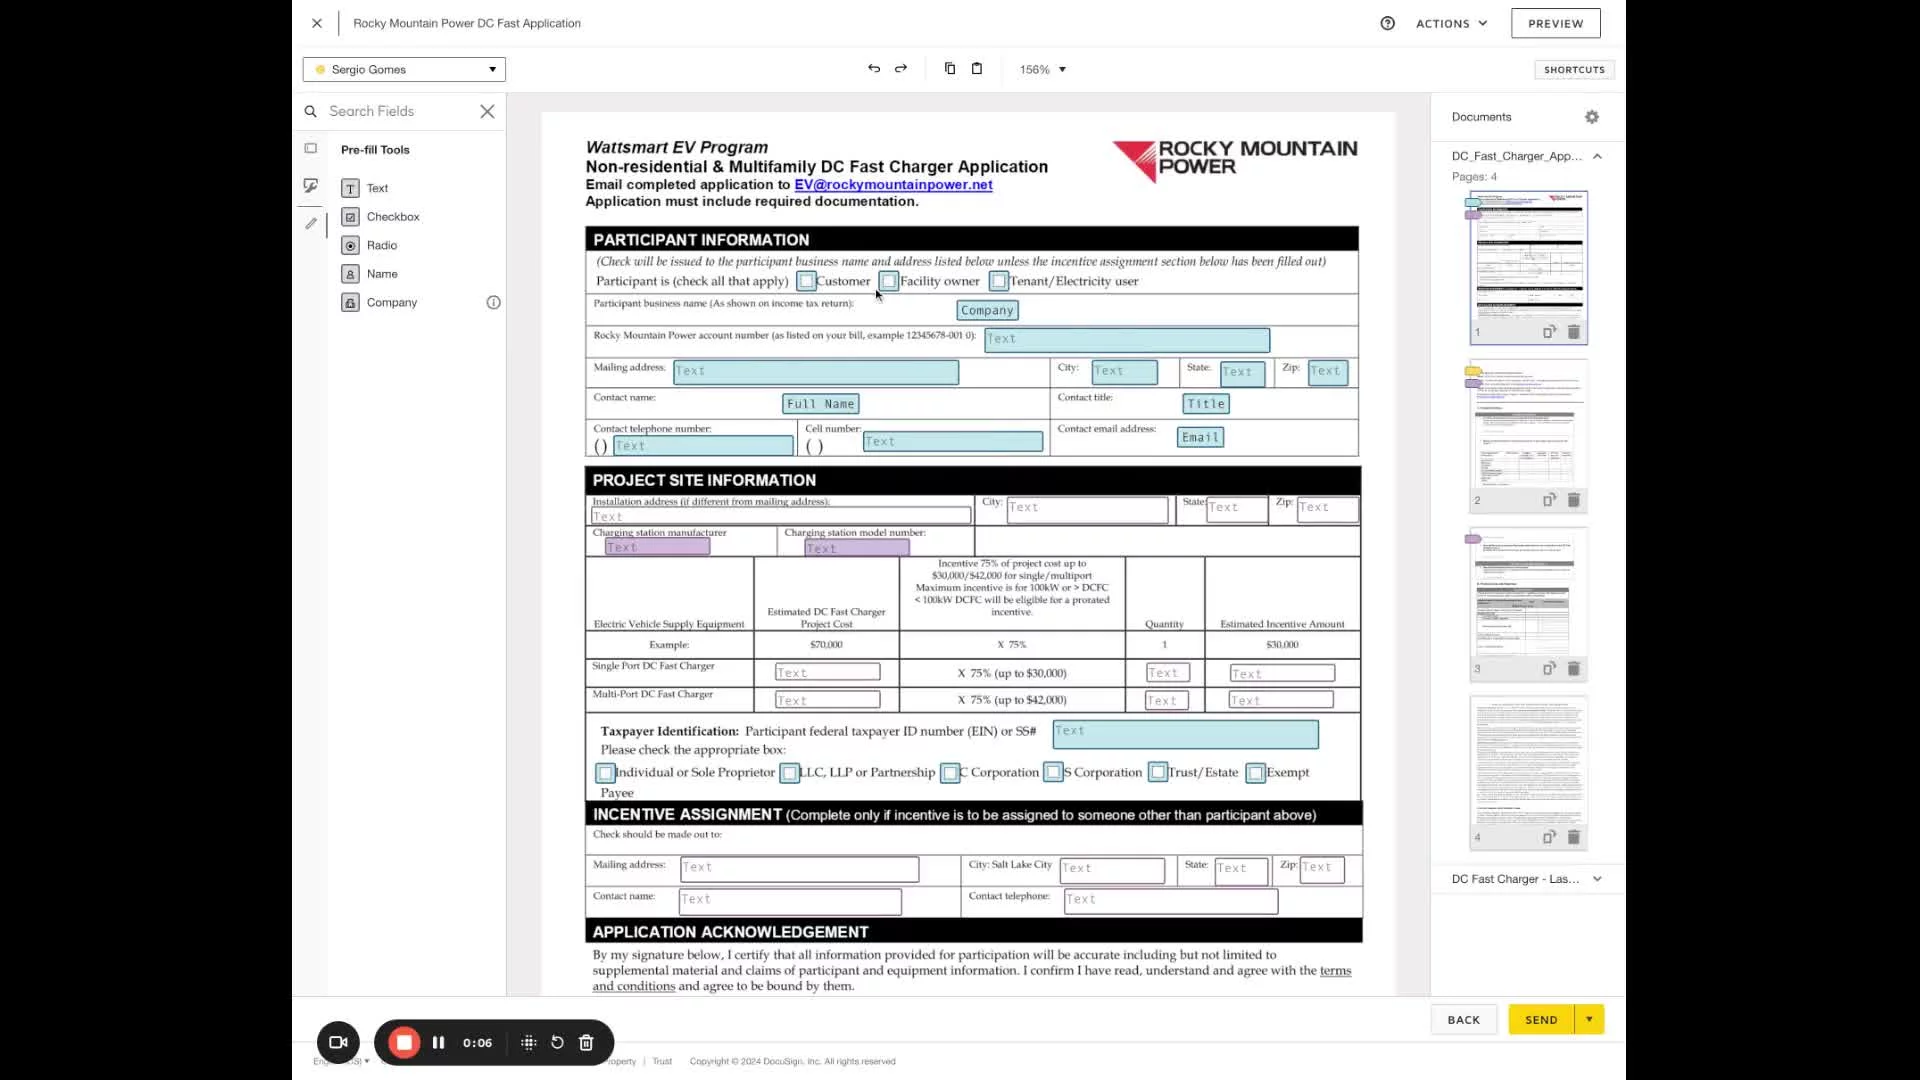The height and width of the screenshot is (1080, 1920).
Task: Select the signature fields sidebar icon
Action: (311, 186)
